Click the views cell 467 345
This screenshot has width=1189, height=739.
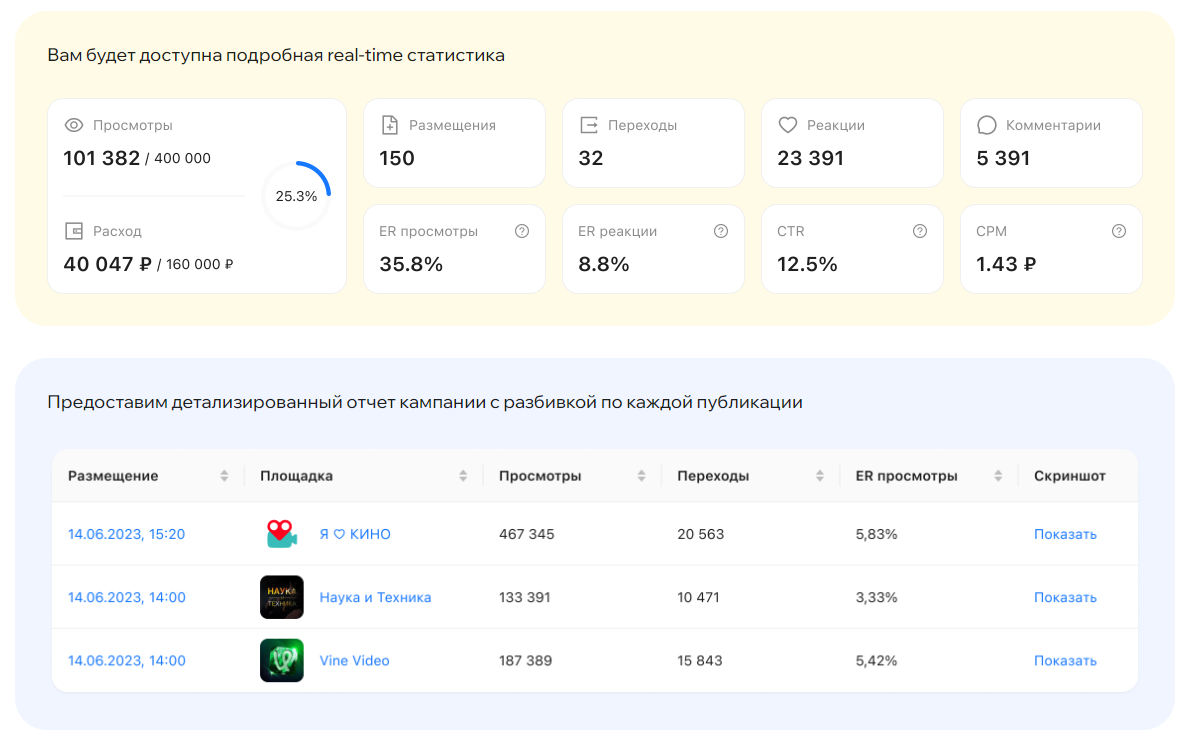coord(526,534)
